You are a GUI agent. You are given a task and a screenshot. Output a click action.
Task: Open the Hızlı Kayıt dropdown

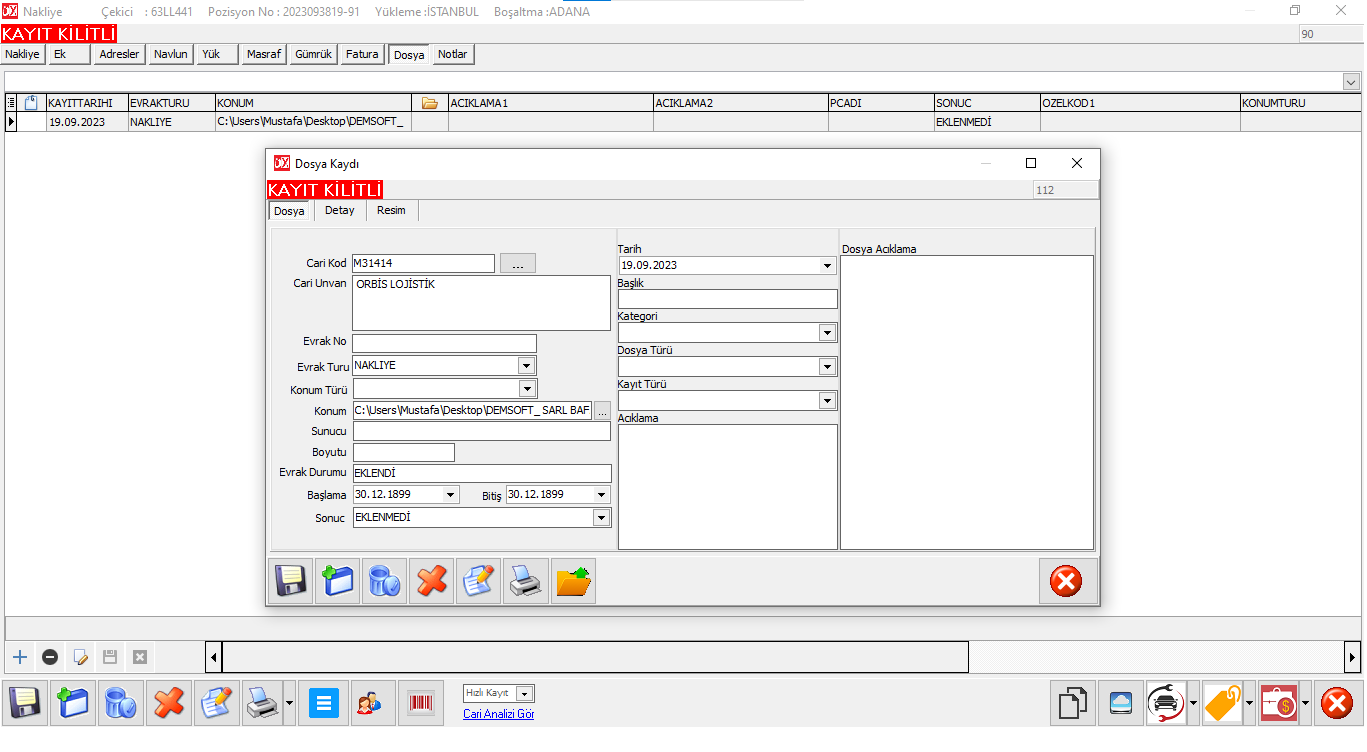(526, 693)
